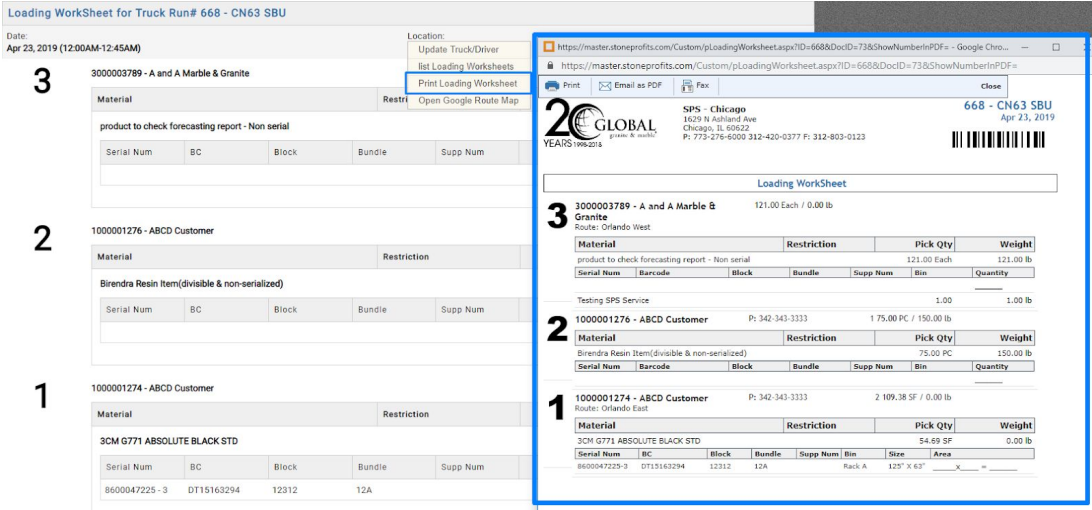Click 1000001274 - ABCD Customer in popup
The width and height of the screenshot is (1092, 510).
click(641, 398)
